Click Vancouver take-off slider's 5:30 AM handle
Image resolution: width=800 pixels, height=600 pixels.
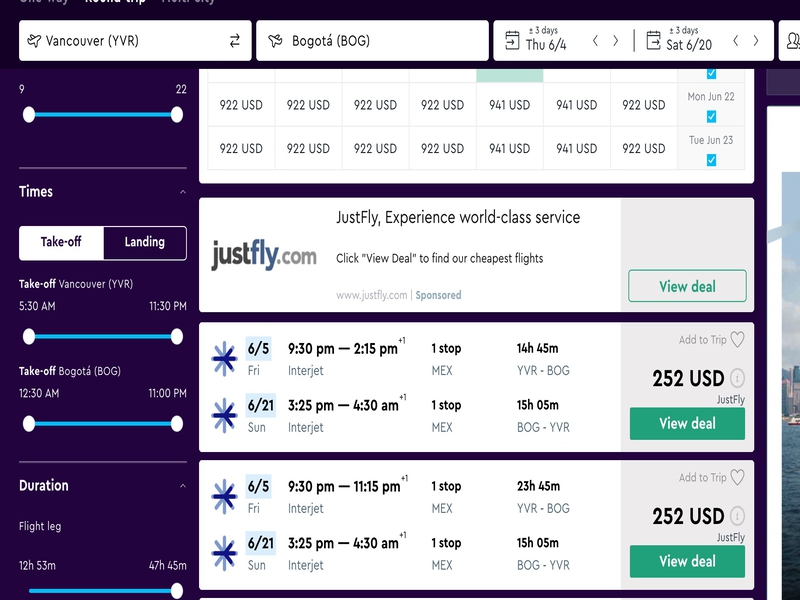pyautogui.click(x=29, y=336)
